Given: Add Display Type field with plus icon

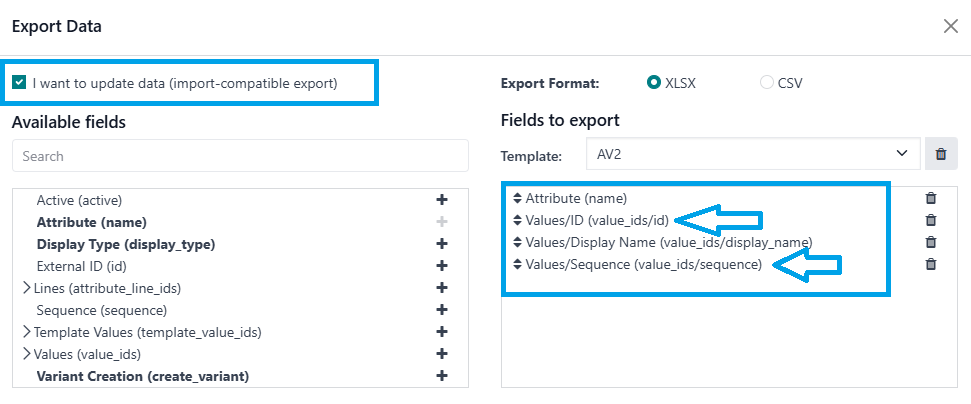Looking at the screenshot, I should point(442,244).
